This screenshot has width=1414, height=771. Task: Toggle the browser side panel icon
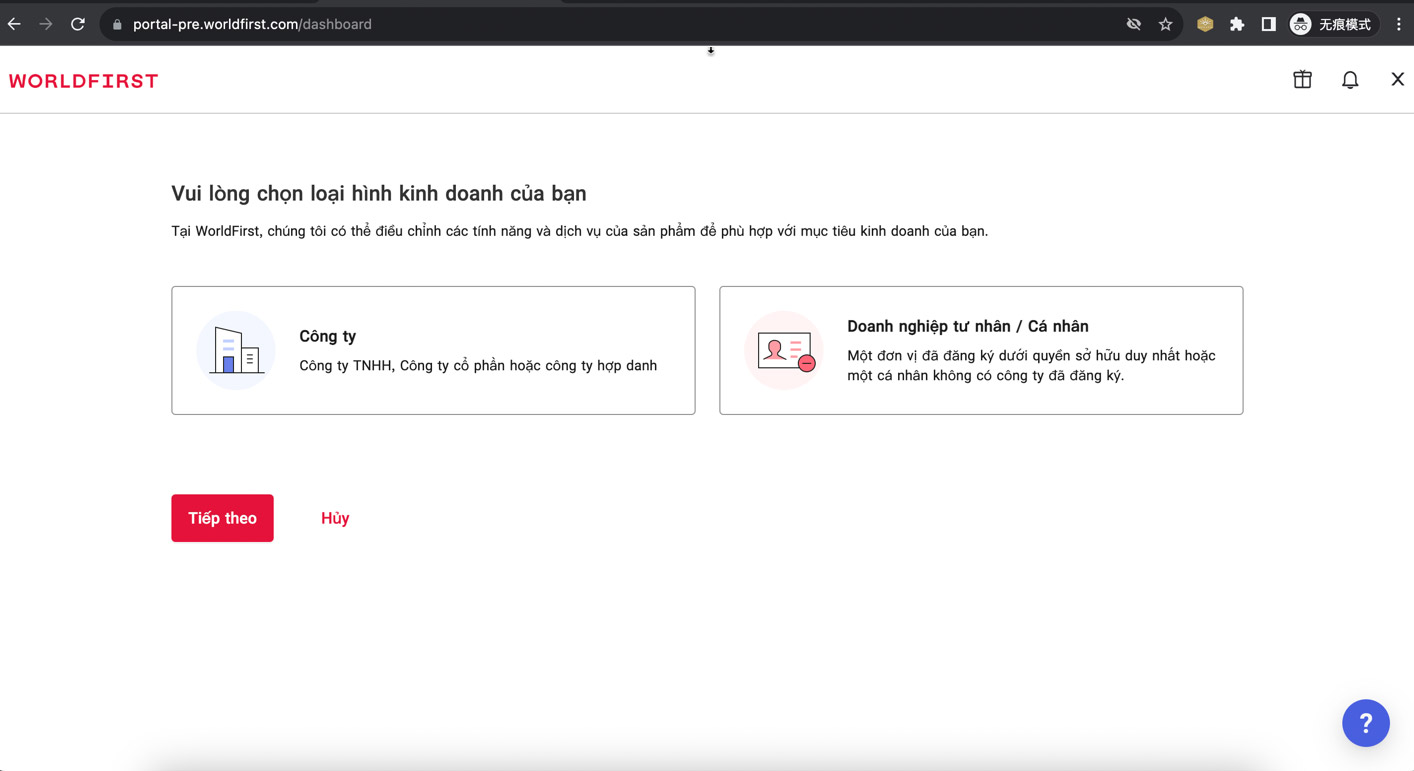(x=1268, y=24)
